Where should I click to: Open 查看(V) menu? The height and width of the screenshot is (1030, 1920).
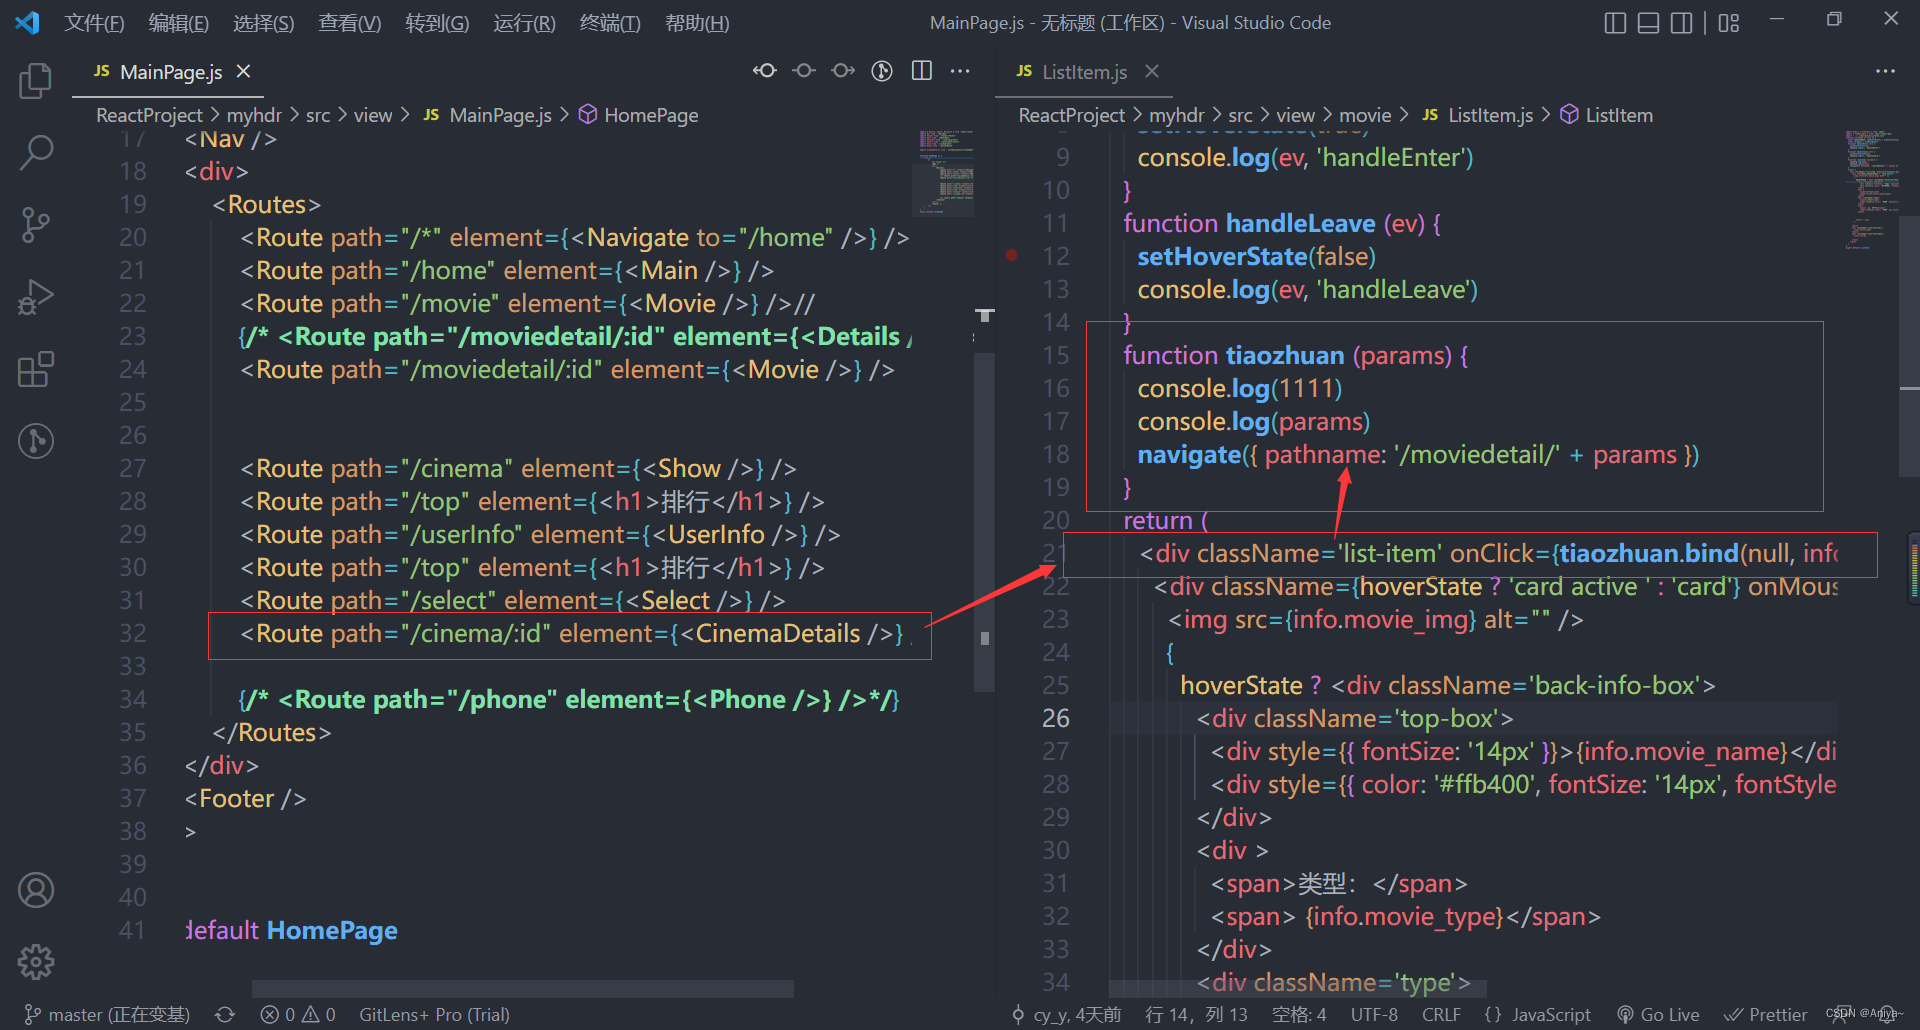point(350,23)
